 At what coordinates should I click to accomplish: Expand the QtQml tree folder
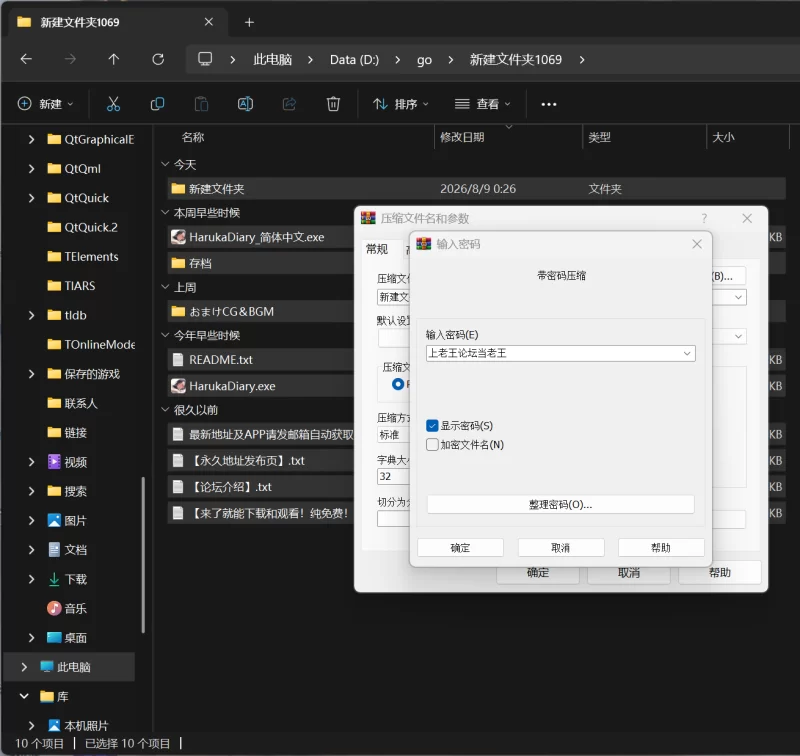(31, 168)
